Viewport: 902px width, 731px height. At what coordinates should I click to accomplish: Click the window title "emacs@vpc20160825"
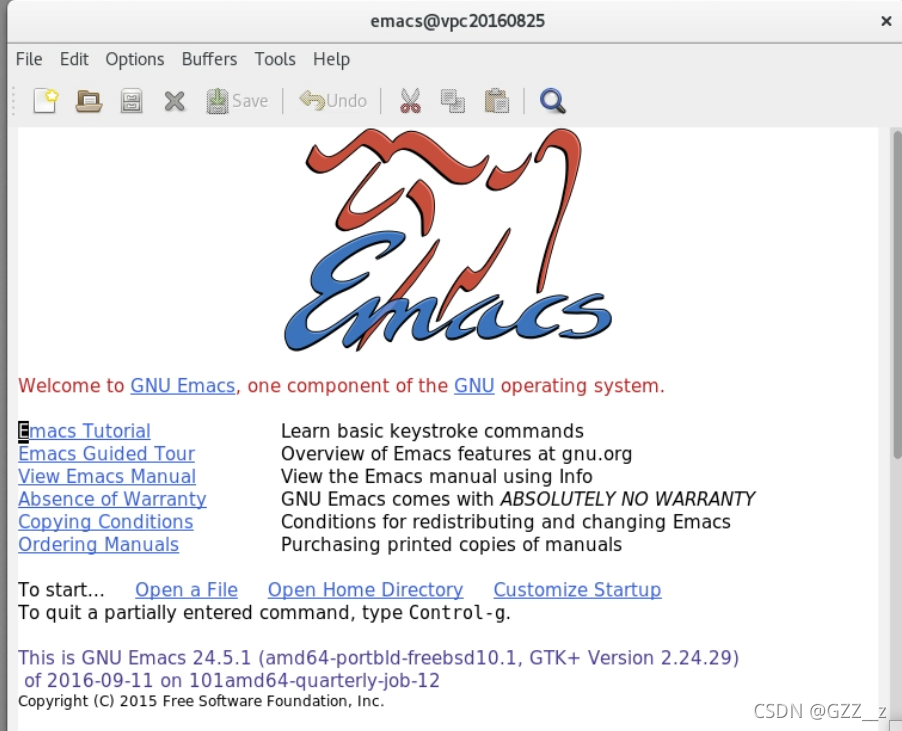coord(457,21)
